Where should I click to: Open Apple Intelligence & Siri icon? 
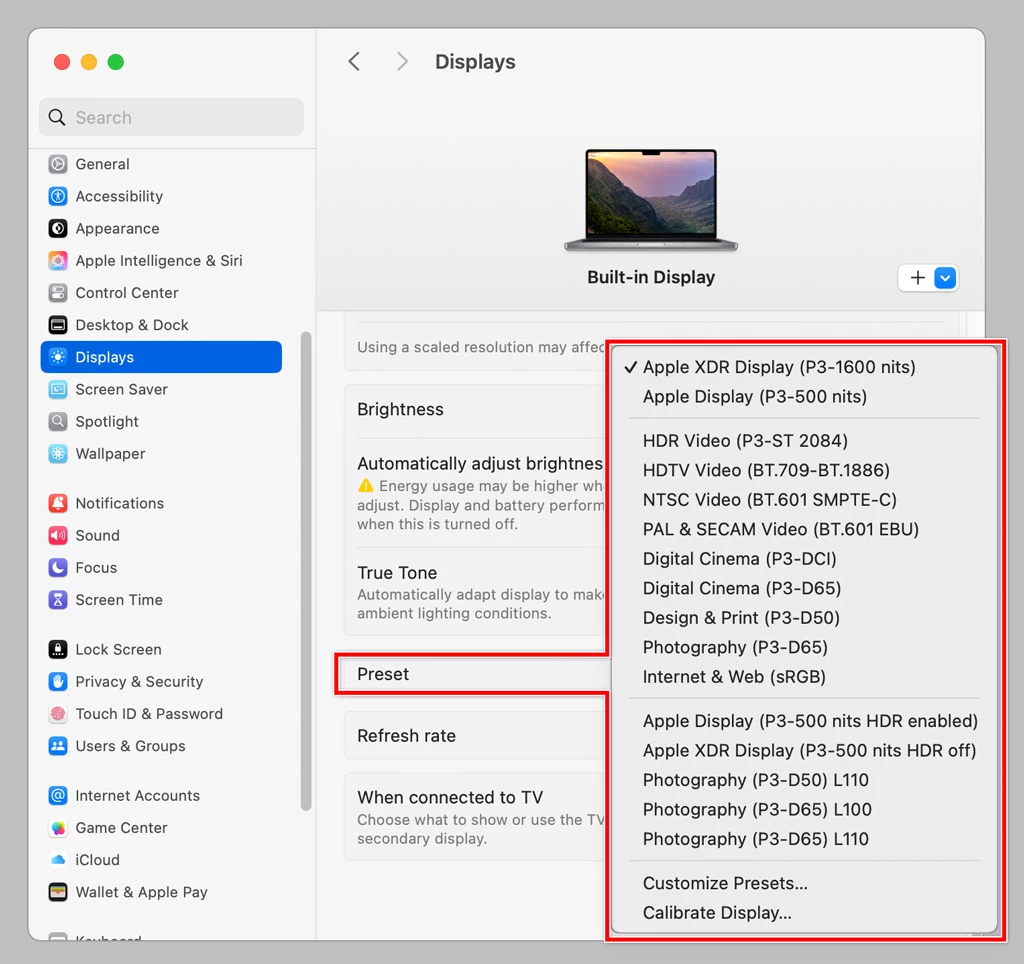click(x=58, y=261)
